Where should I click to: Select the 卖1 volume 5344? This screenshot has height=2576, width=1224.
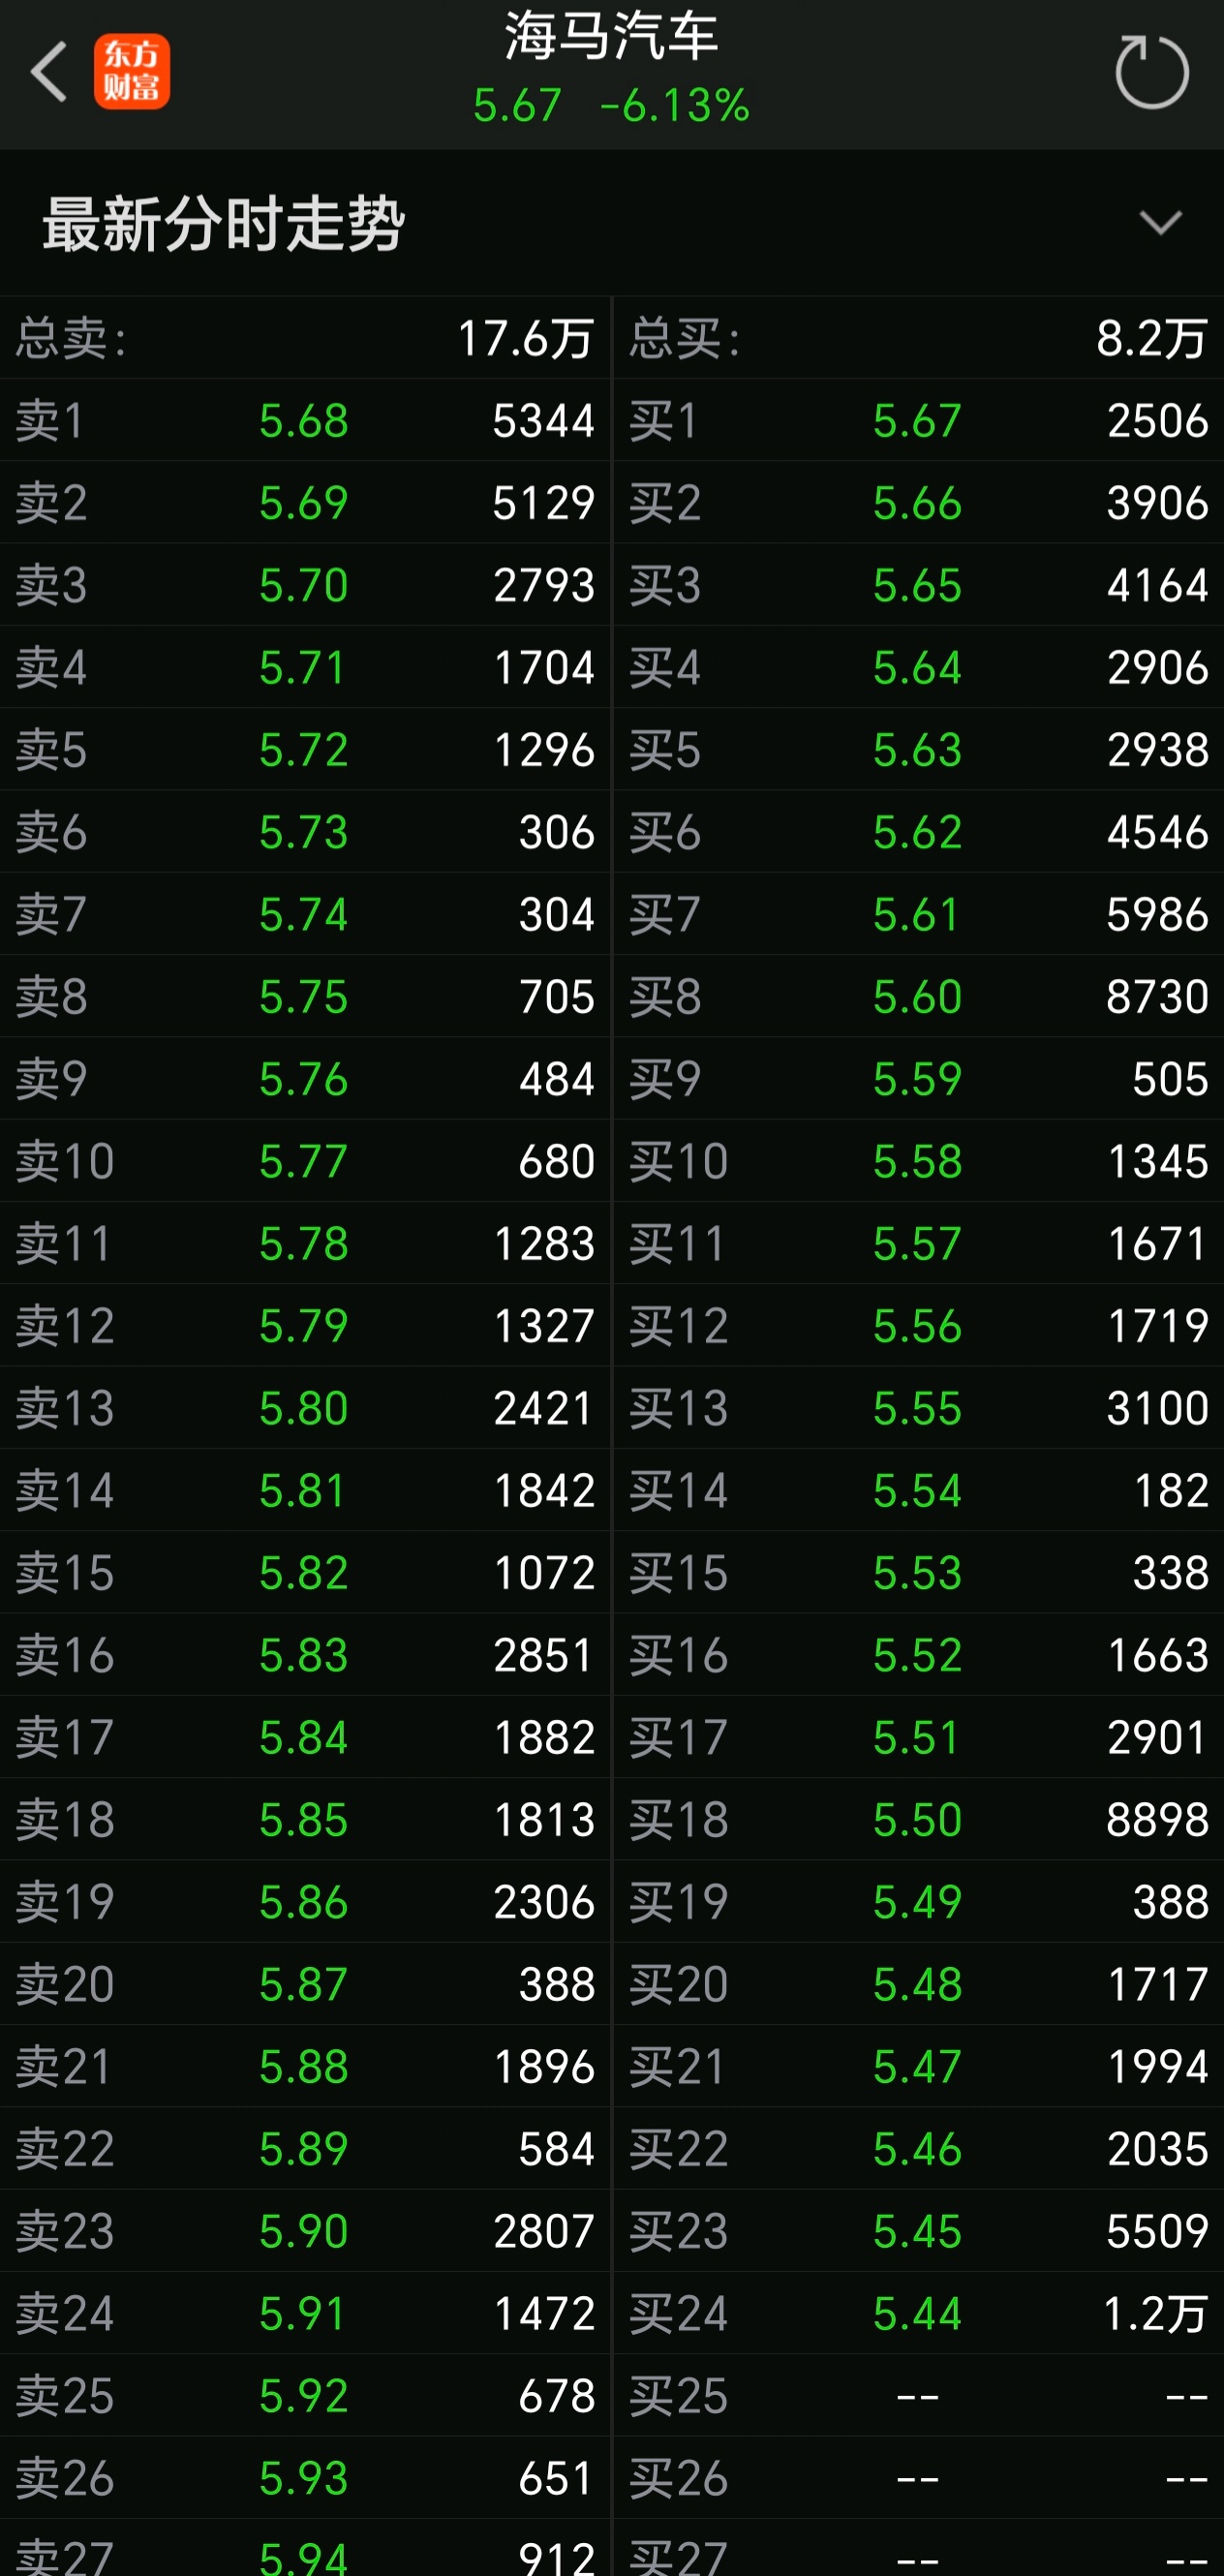[544, 420]
